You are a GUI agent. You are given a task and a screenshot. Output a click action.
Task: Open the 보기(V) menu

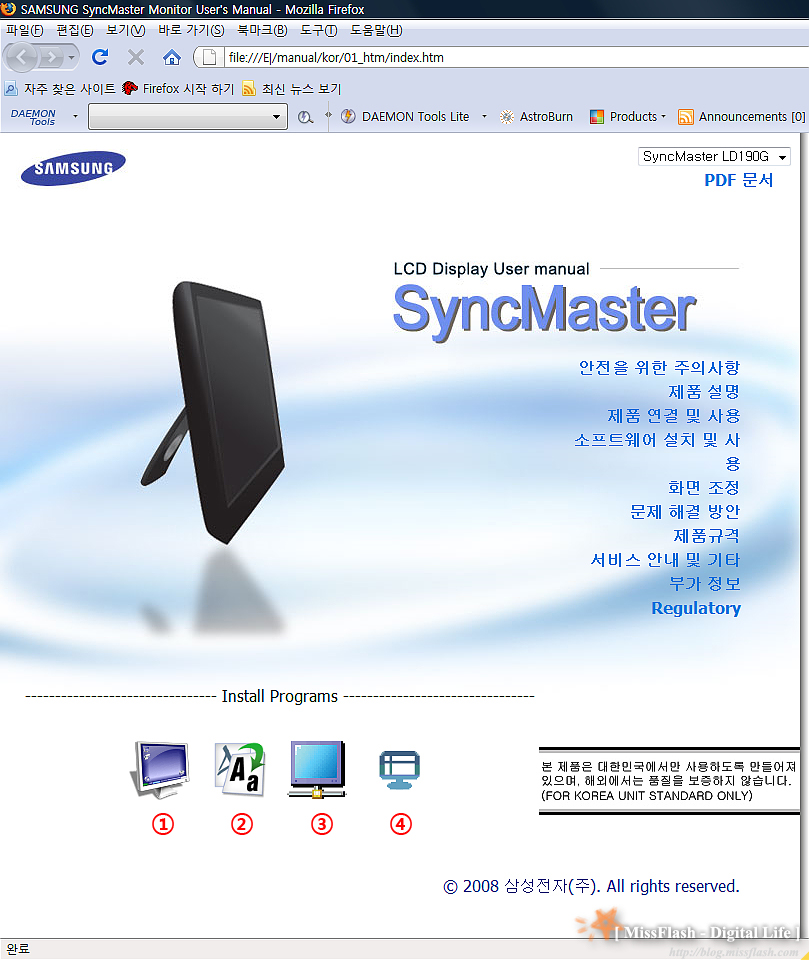point(126,30)
